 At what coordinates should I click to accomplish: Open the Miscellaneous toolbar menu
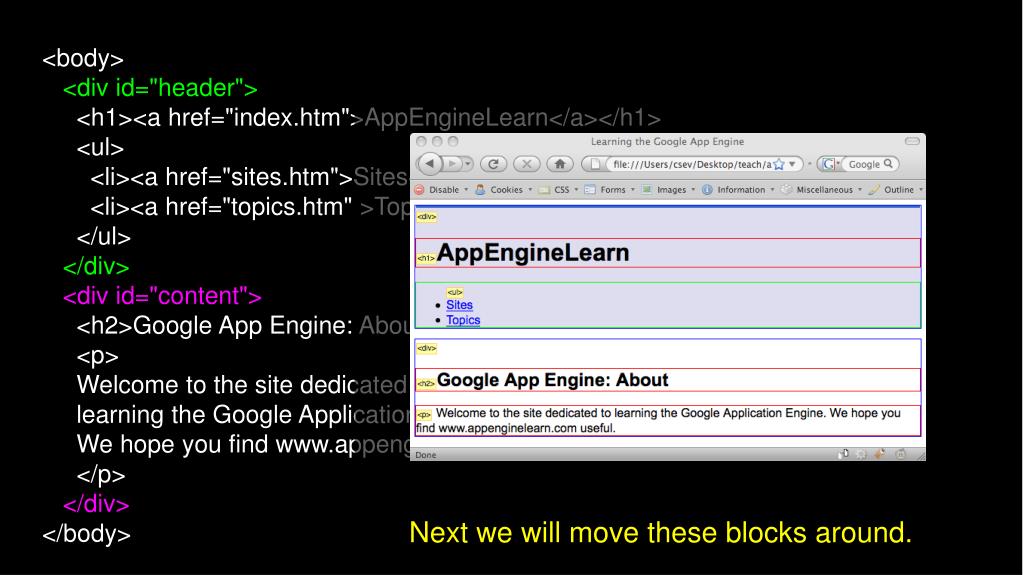[x=824, y=189]
